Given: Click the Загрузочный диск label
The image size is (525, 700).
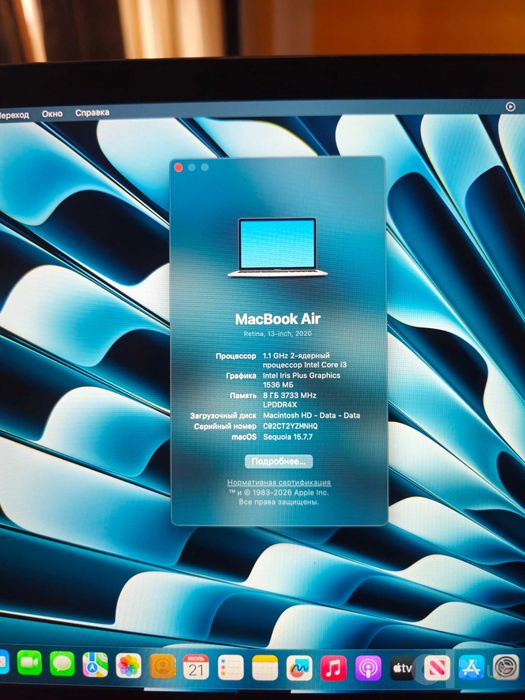Looking at the screenshot, I should pyautogui.click(x=223, y=416).
